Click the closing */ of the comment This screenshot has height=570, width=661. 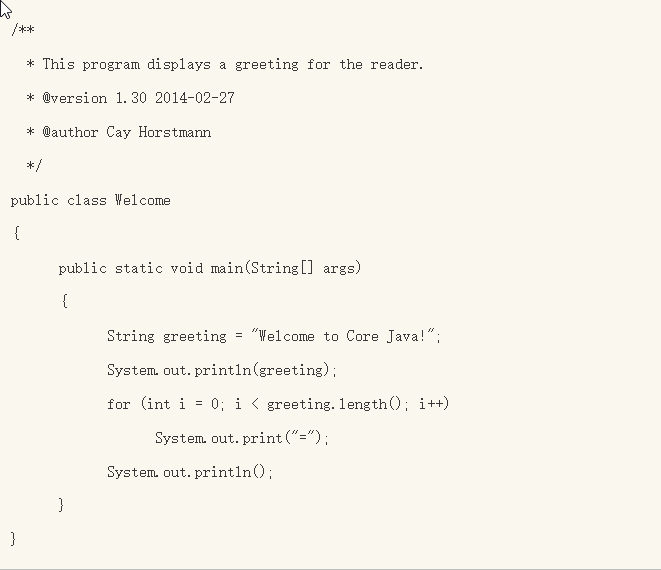click(x=34, y=165)
